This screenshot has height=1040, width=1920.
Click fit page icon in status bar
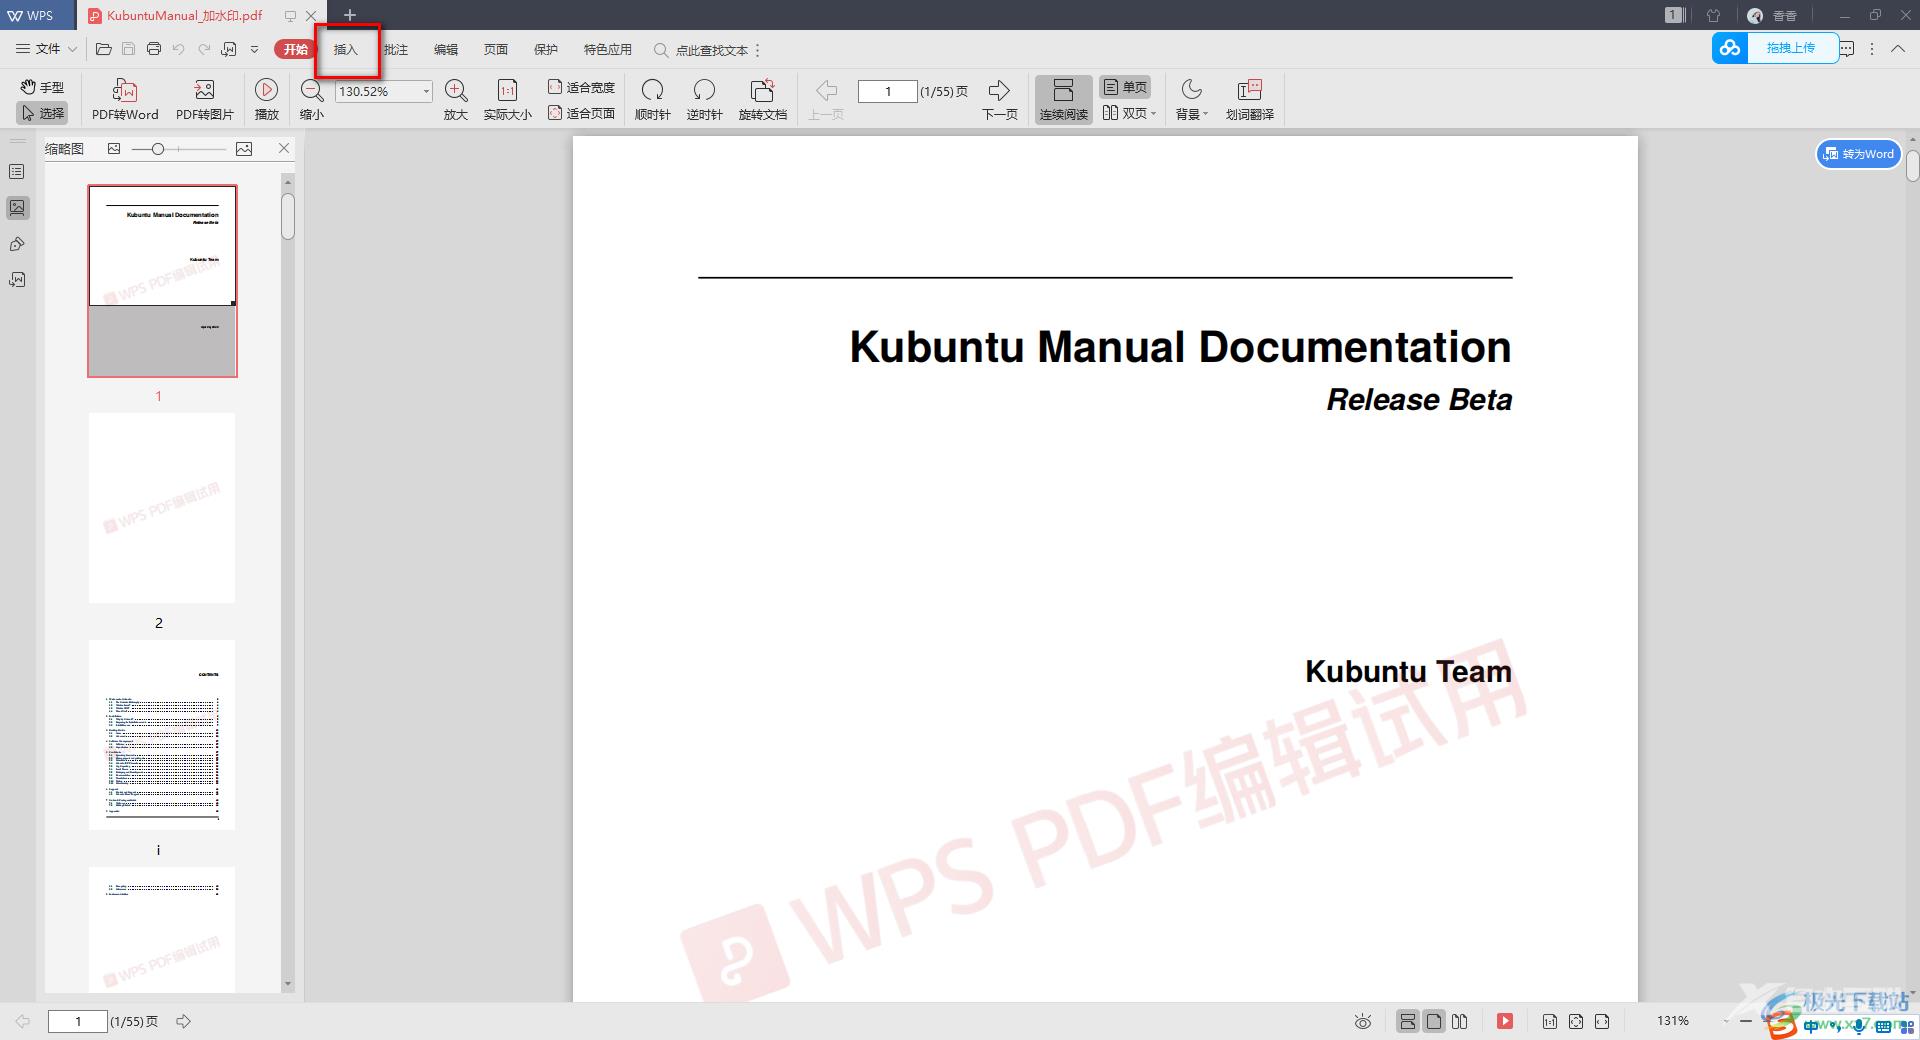(1576, 1021)
